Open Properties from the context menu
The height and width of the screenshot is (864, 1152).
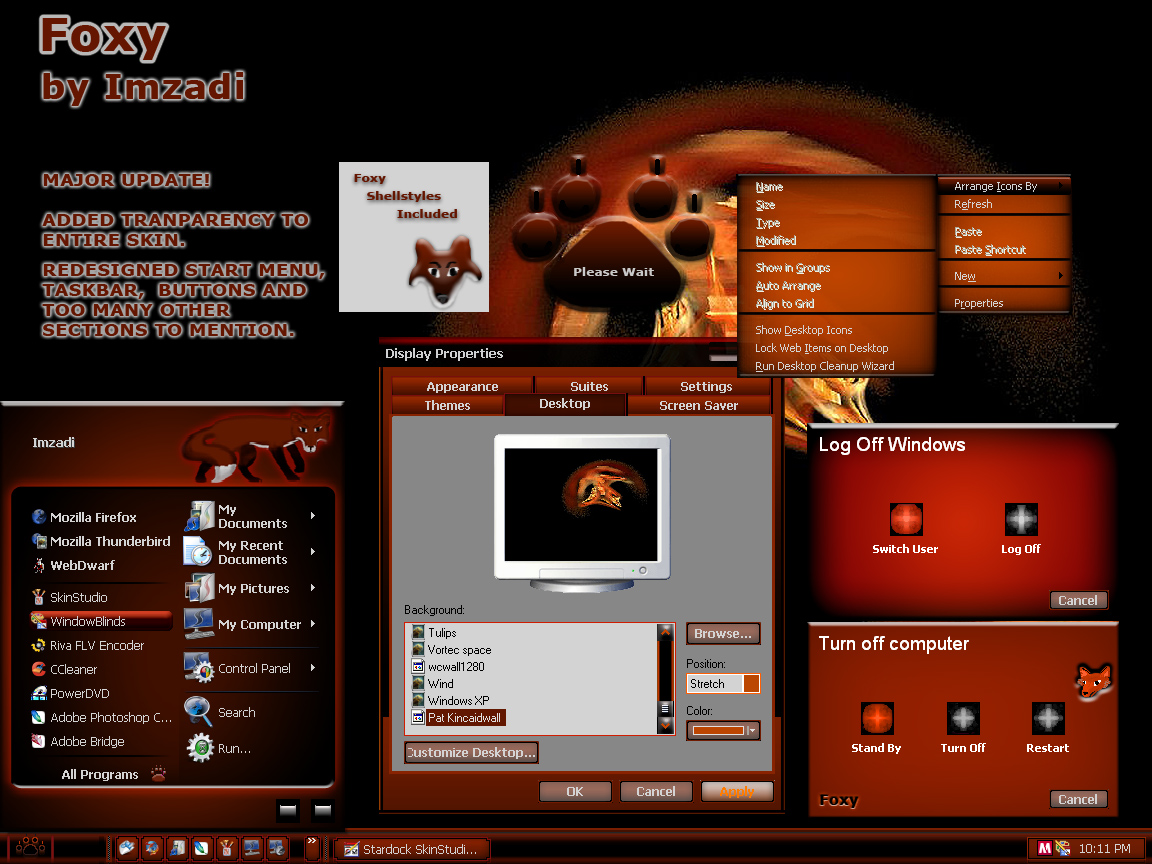[979, 303]
